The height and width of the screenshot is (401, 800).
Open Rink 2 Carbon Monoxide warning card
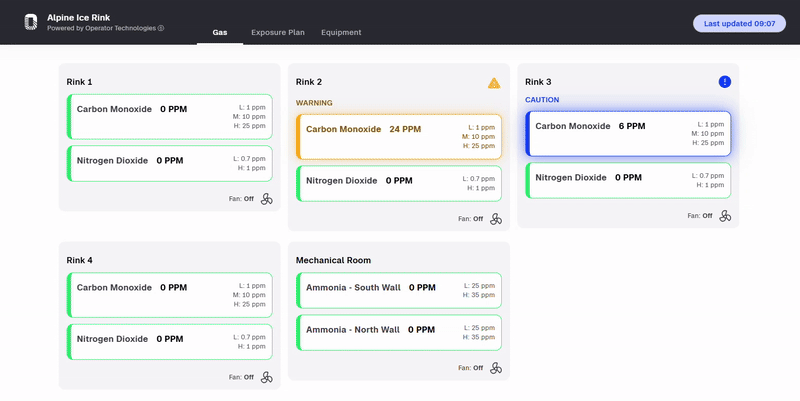coord(398,136)
